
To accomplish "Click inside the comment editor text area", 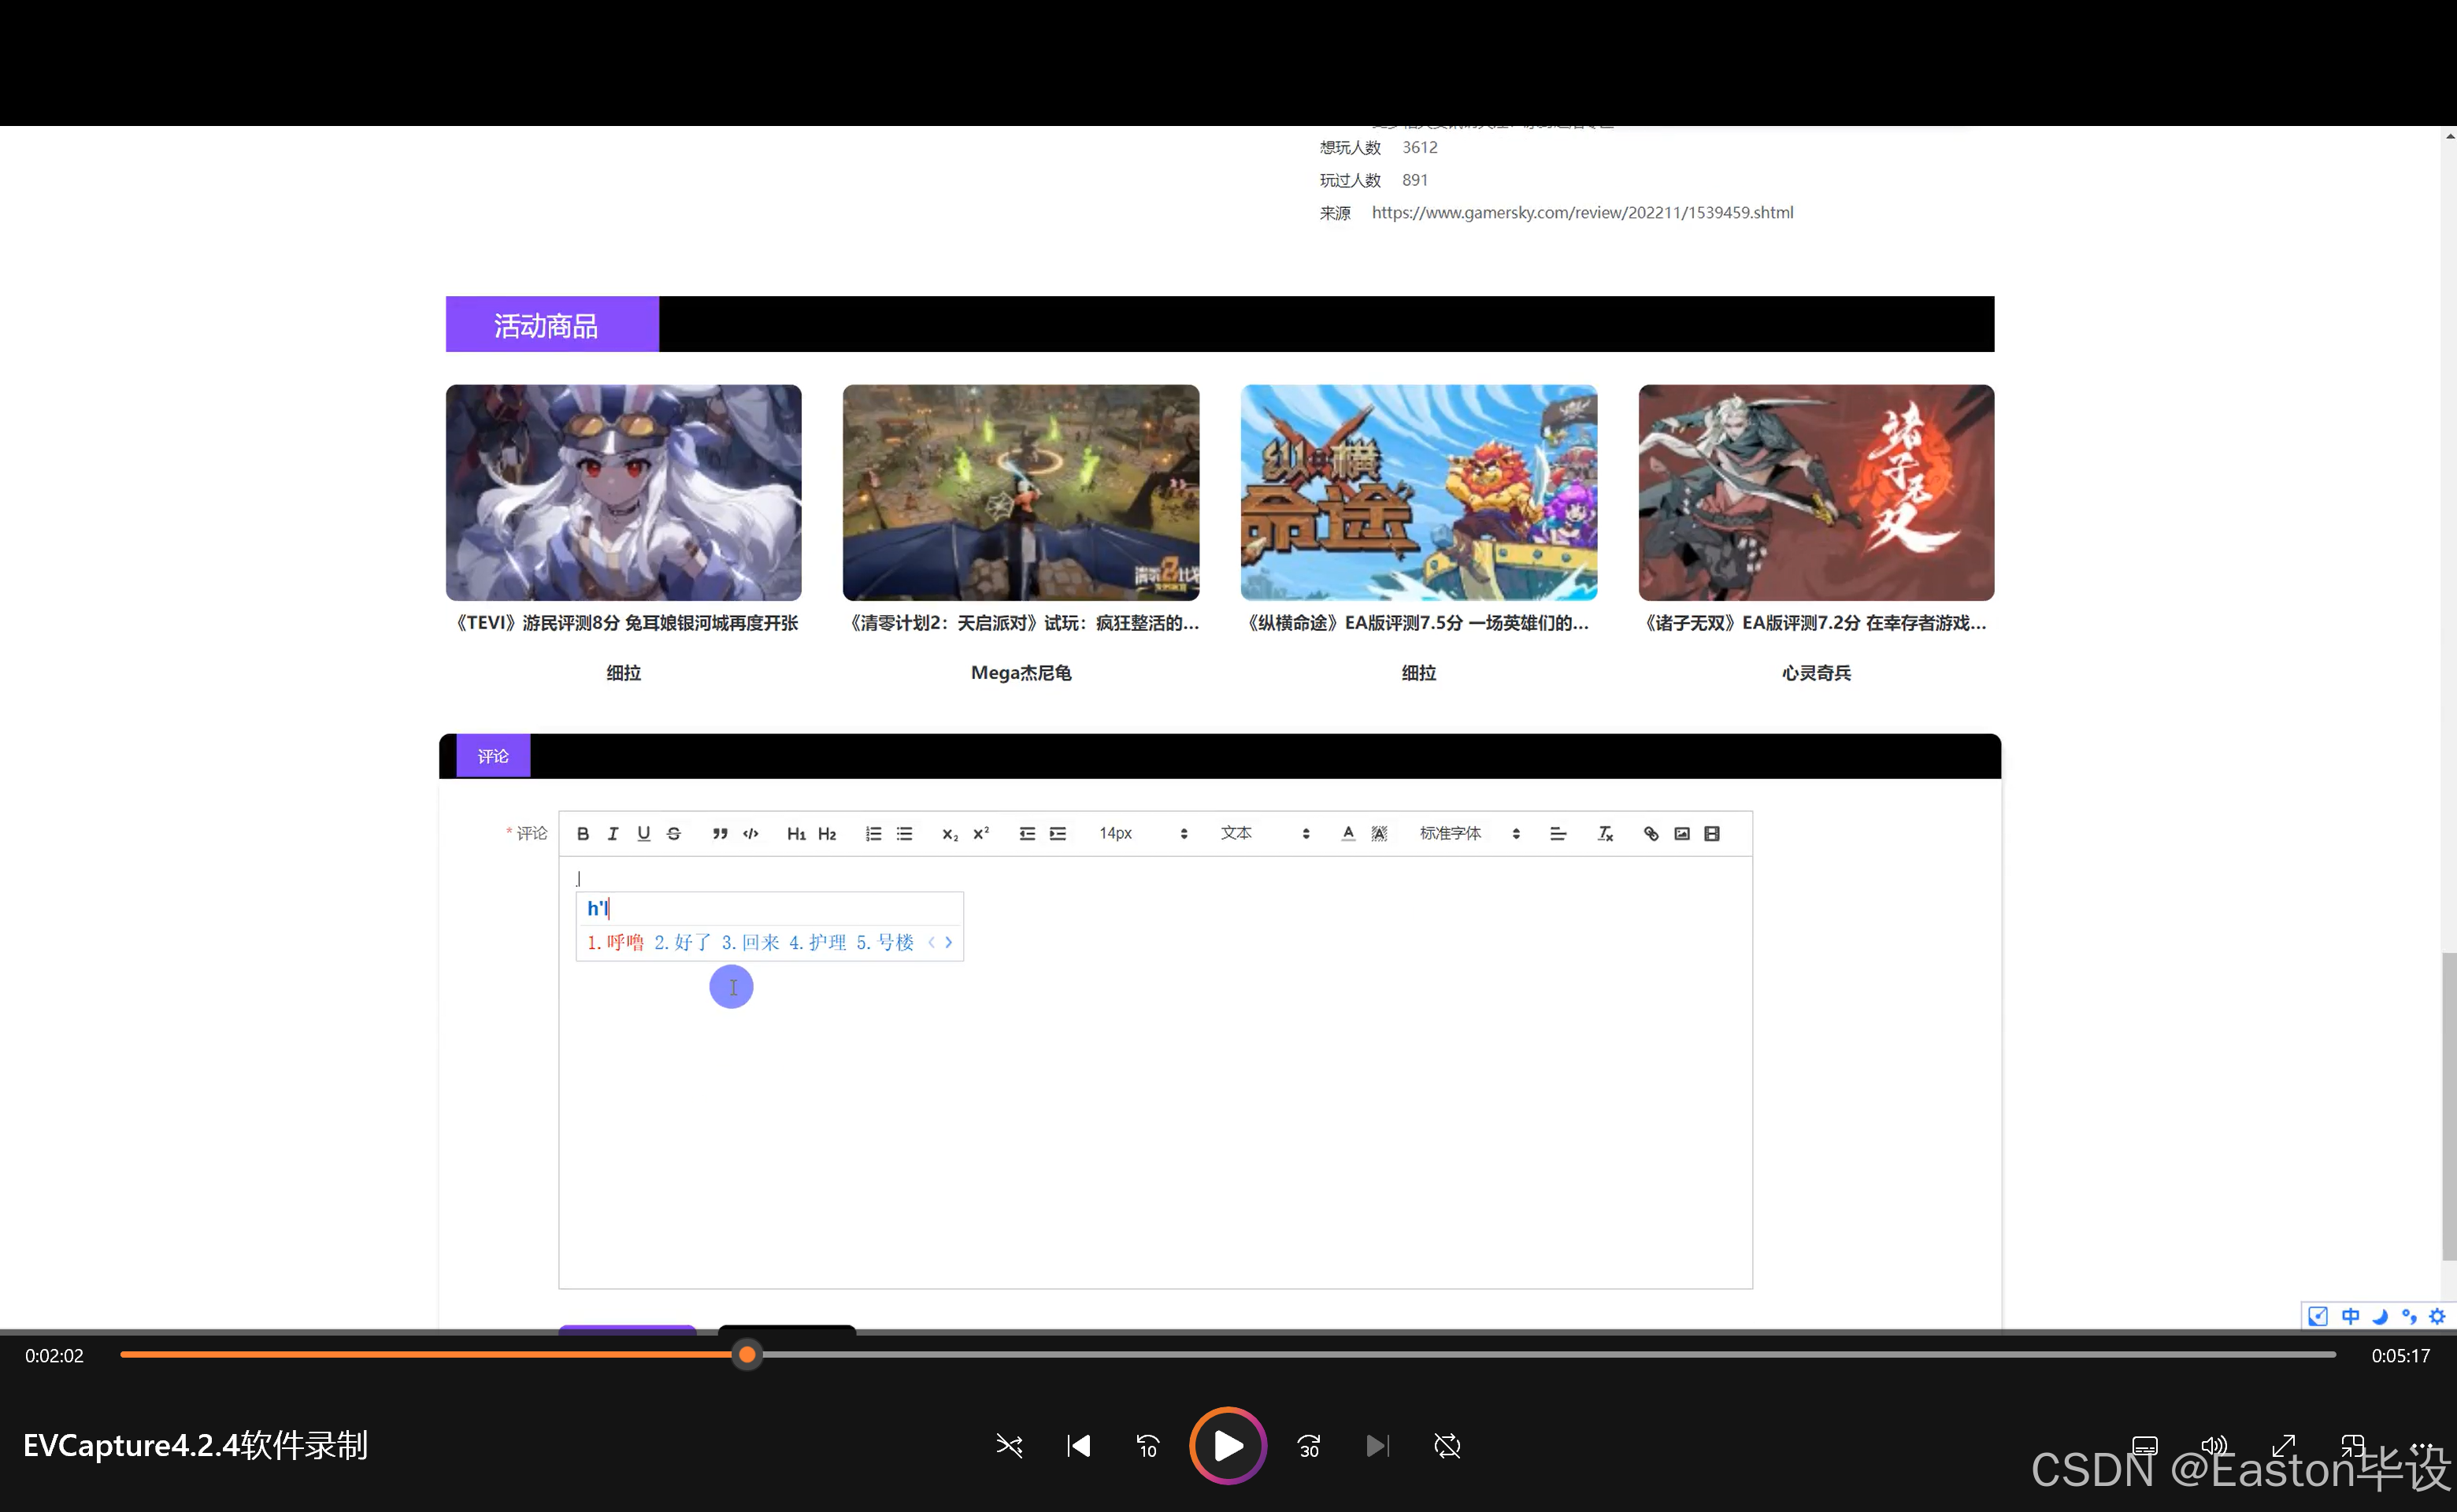I will click(x=1155, y=1072).
